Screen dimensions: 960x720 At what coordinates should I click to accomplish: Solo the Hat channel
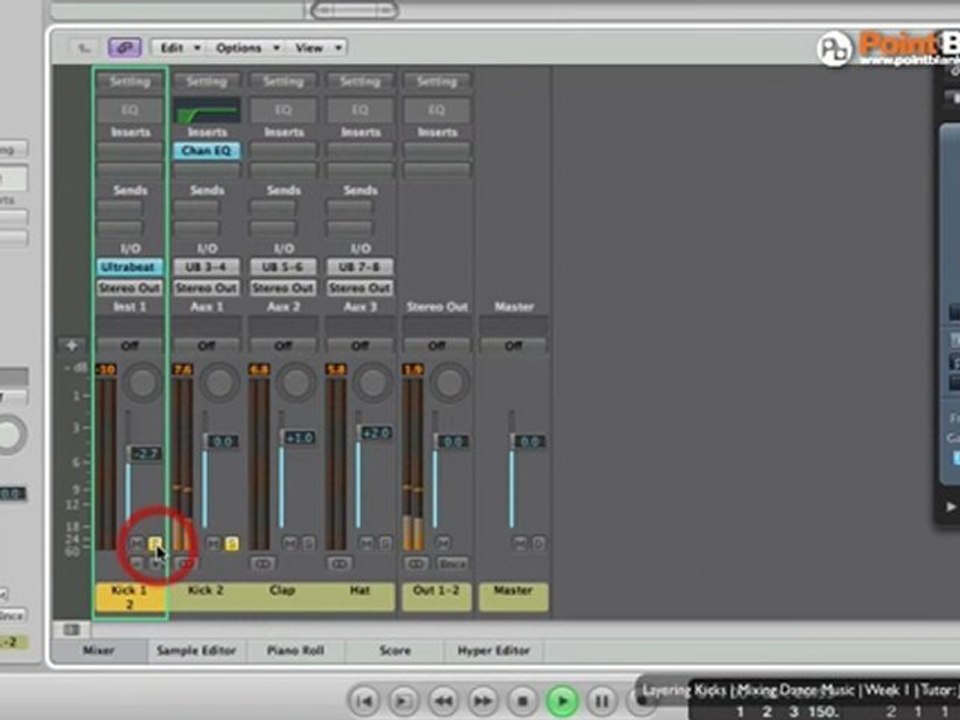pos(385,543)
